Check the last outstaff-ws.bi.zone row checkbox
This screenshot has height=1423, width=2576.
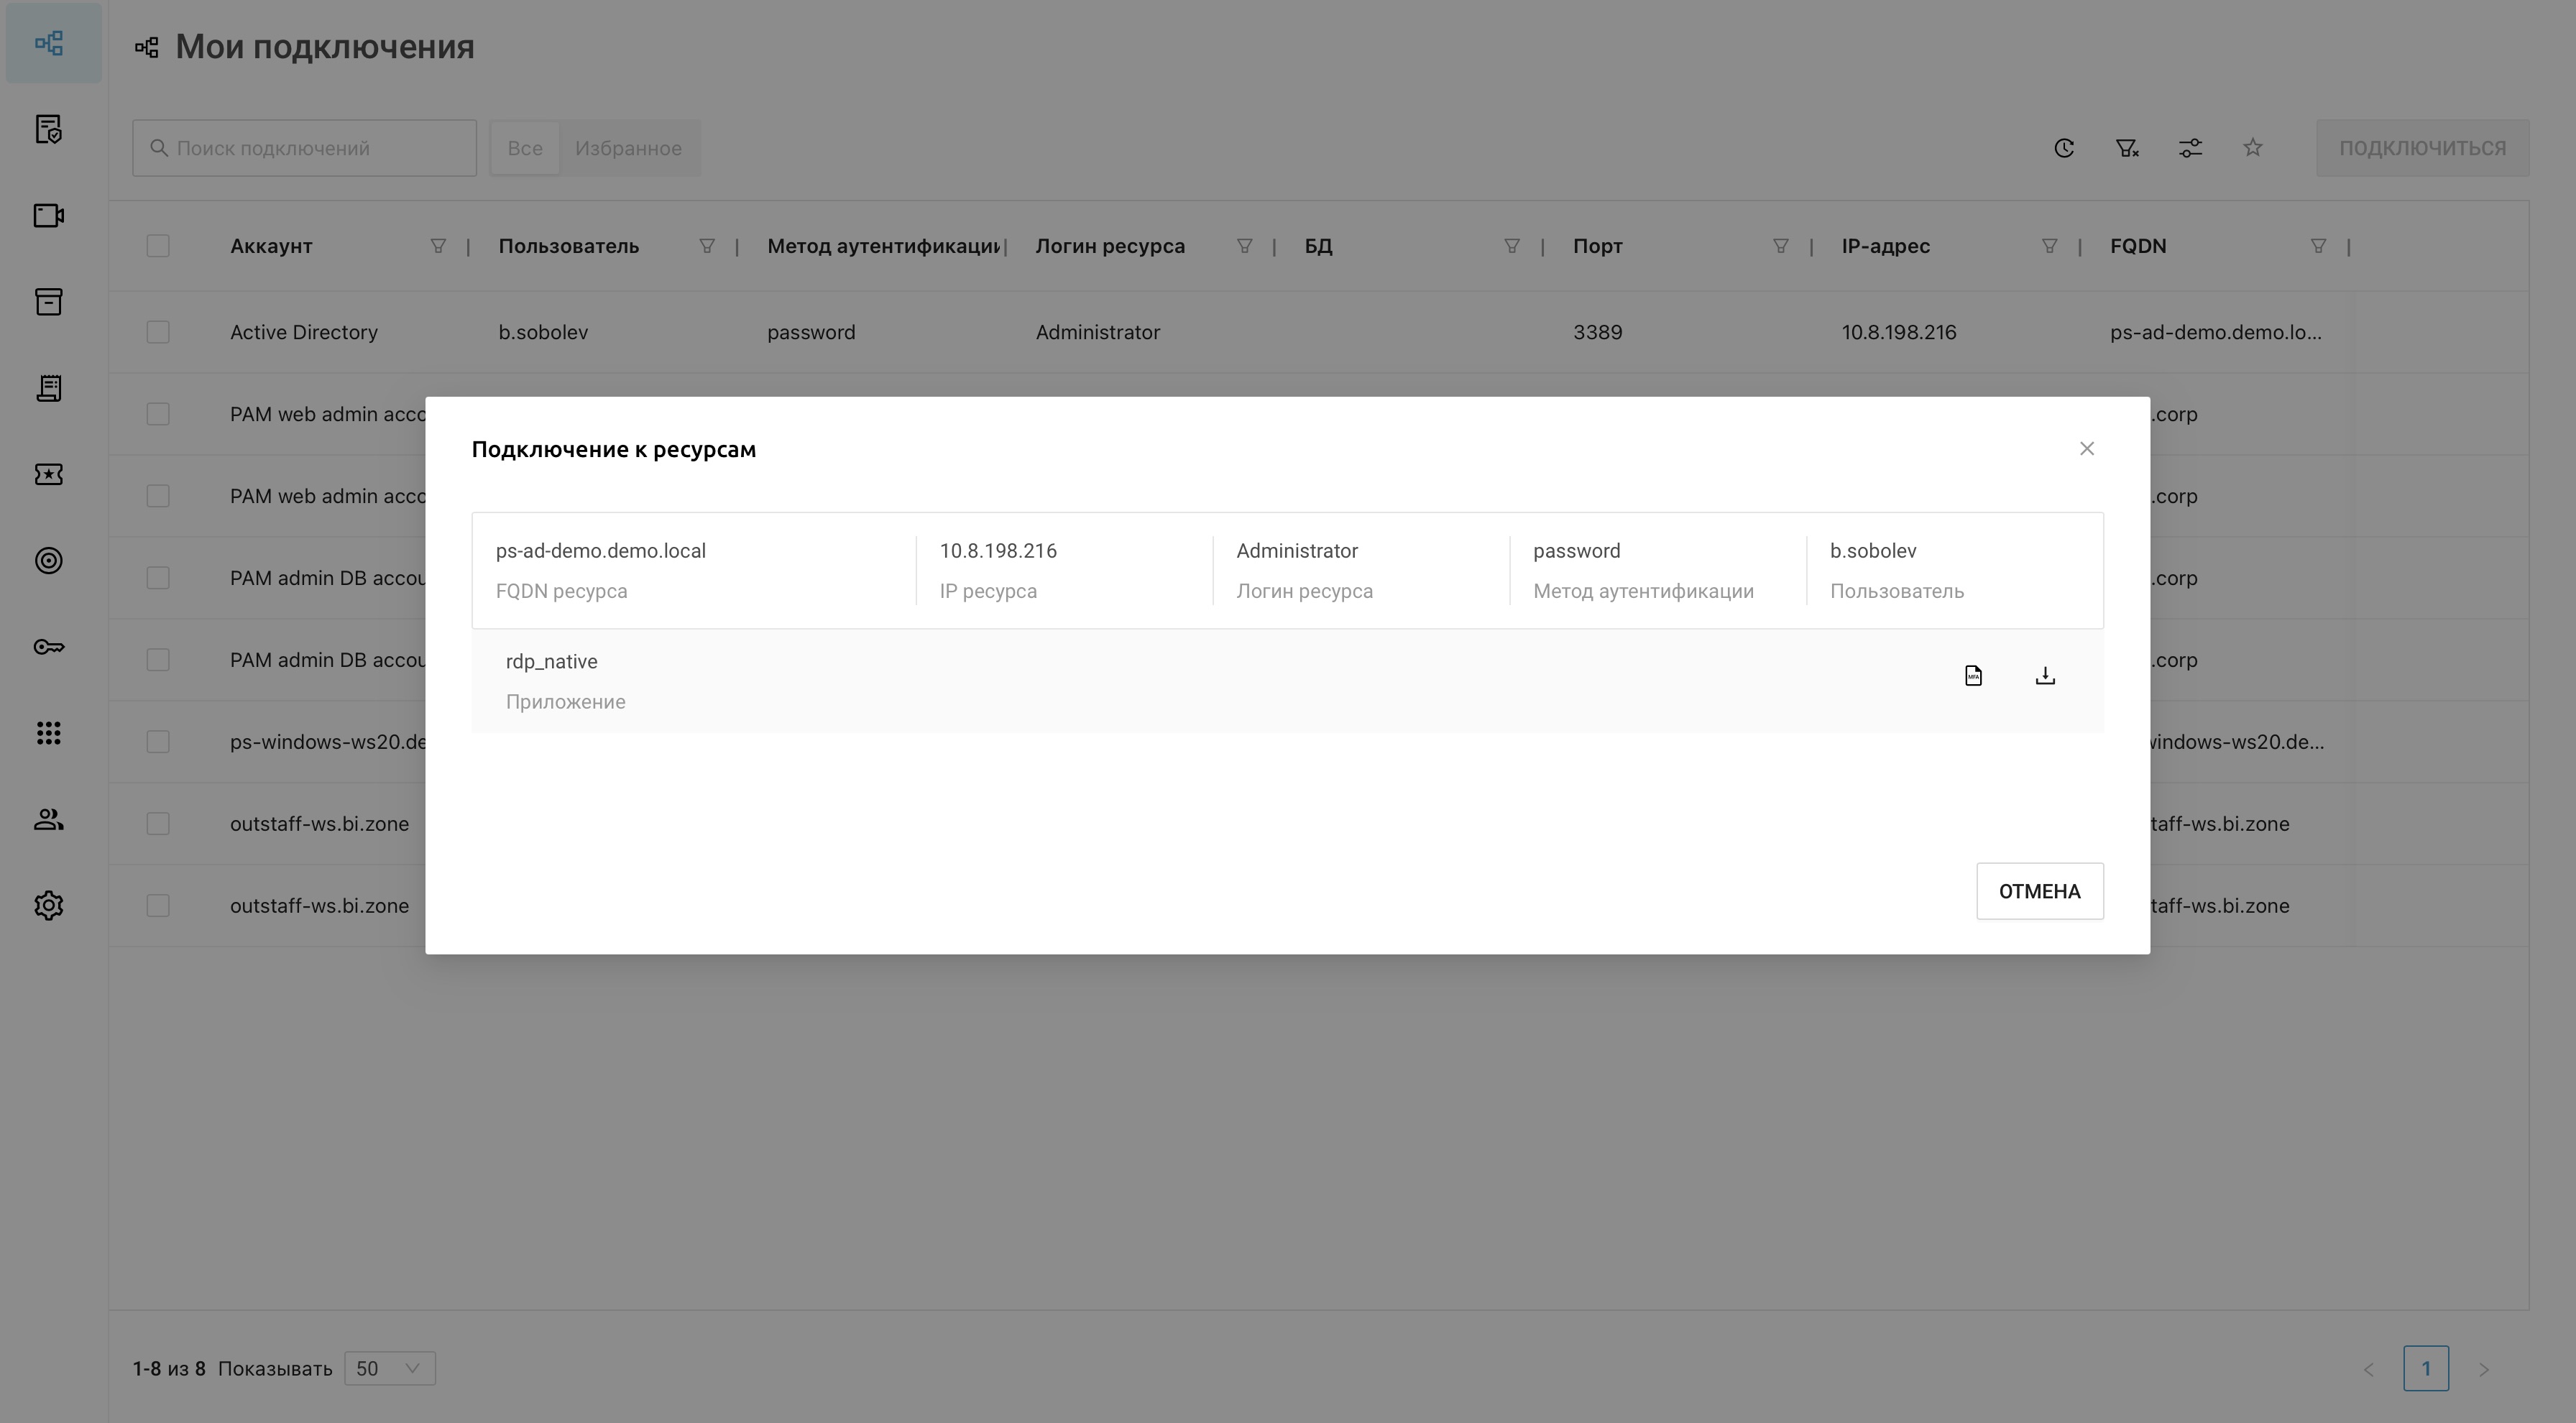158,906
